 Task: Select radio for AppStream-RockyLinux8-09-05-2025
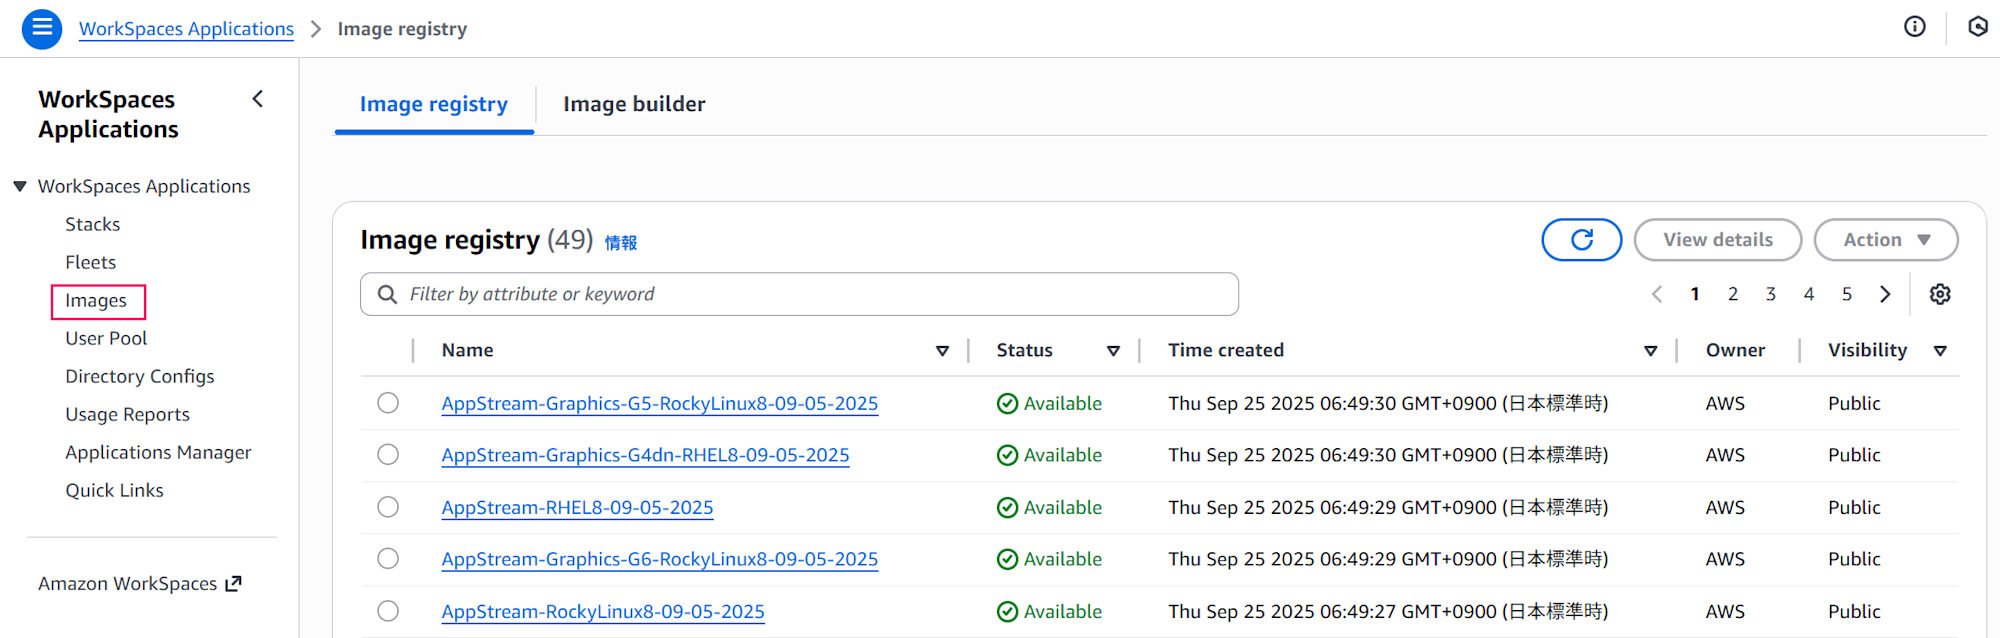(x=388, y=611)
